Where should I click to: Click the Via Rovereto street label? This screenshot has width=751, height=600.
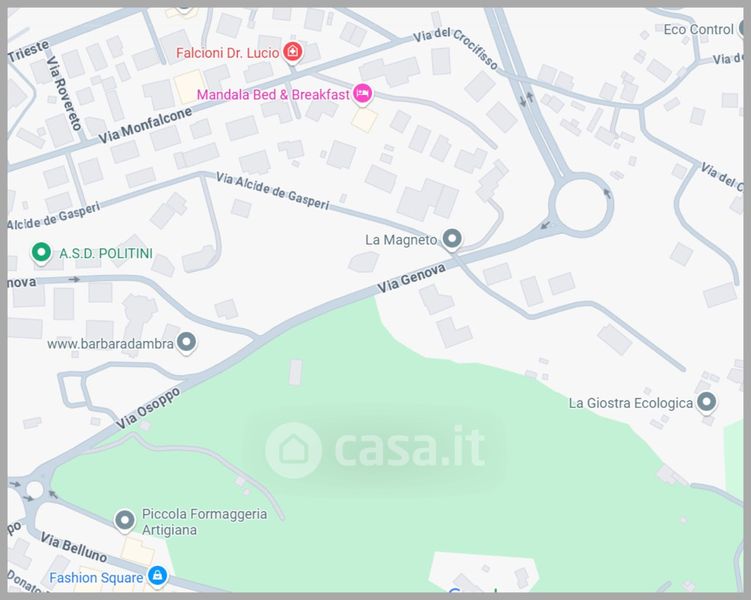[64, 93]
